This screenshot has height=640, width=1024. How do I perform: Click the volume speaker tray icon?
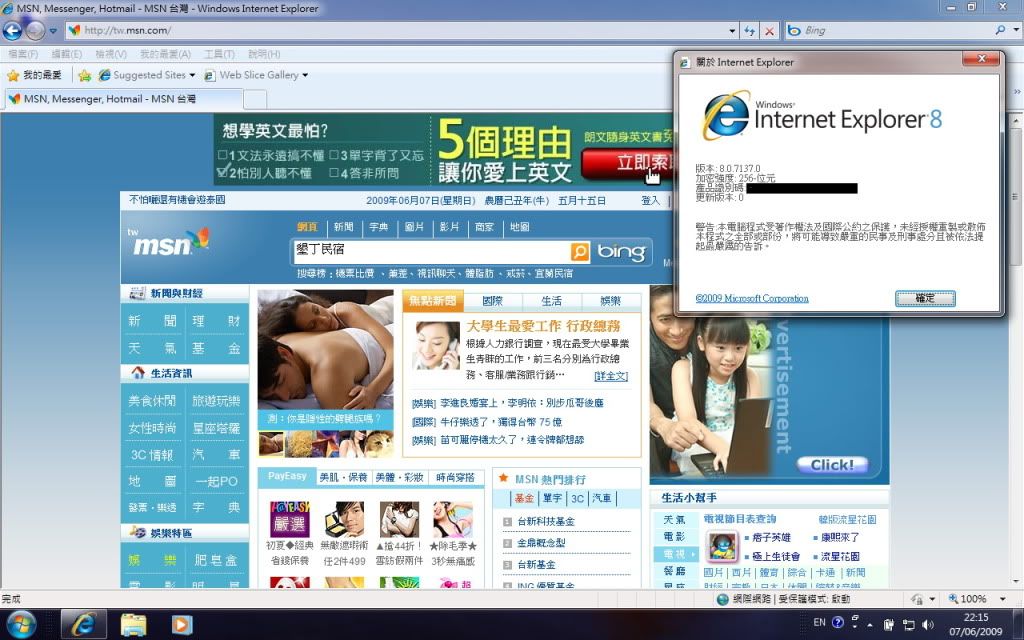tap(927, 625)
